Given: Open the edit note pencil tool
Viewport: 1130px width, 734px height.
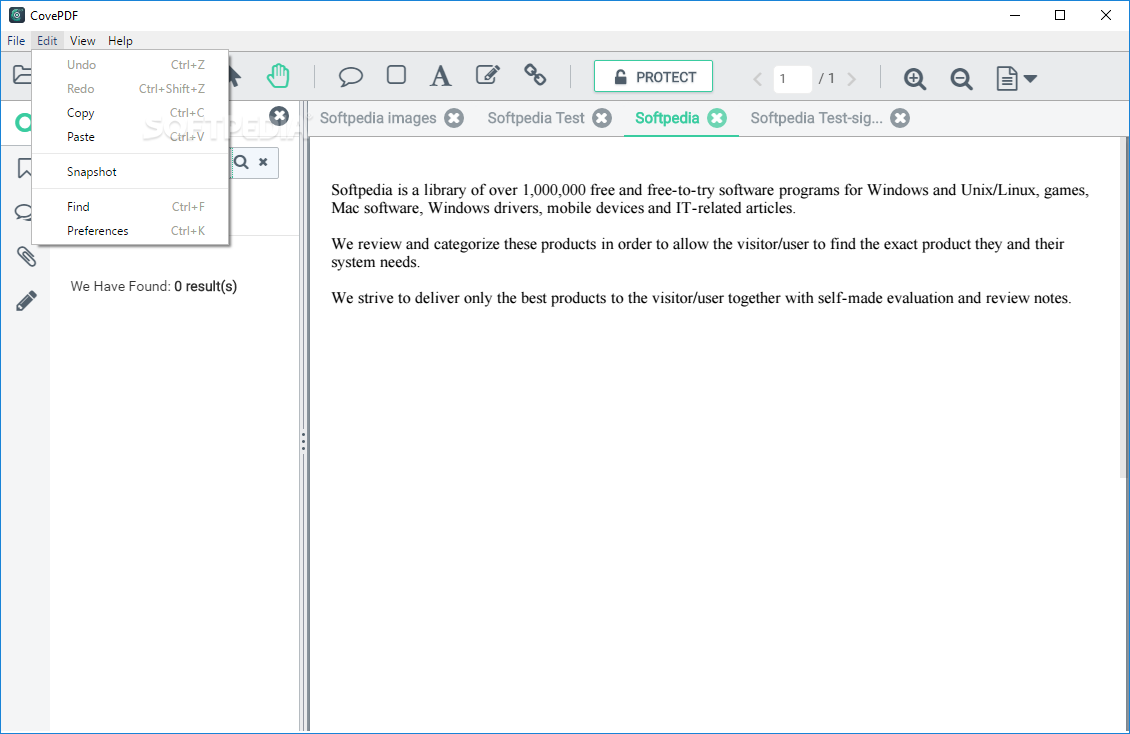Looking at the screenshot, I should (488, 75).
